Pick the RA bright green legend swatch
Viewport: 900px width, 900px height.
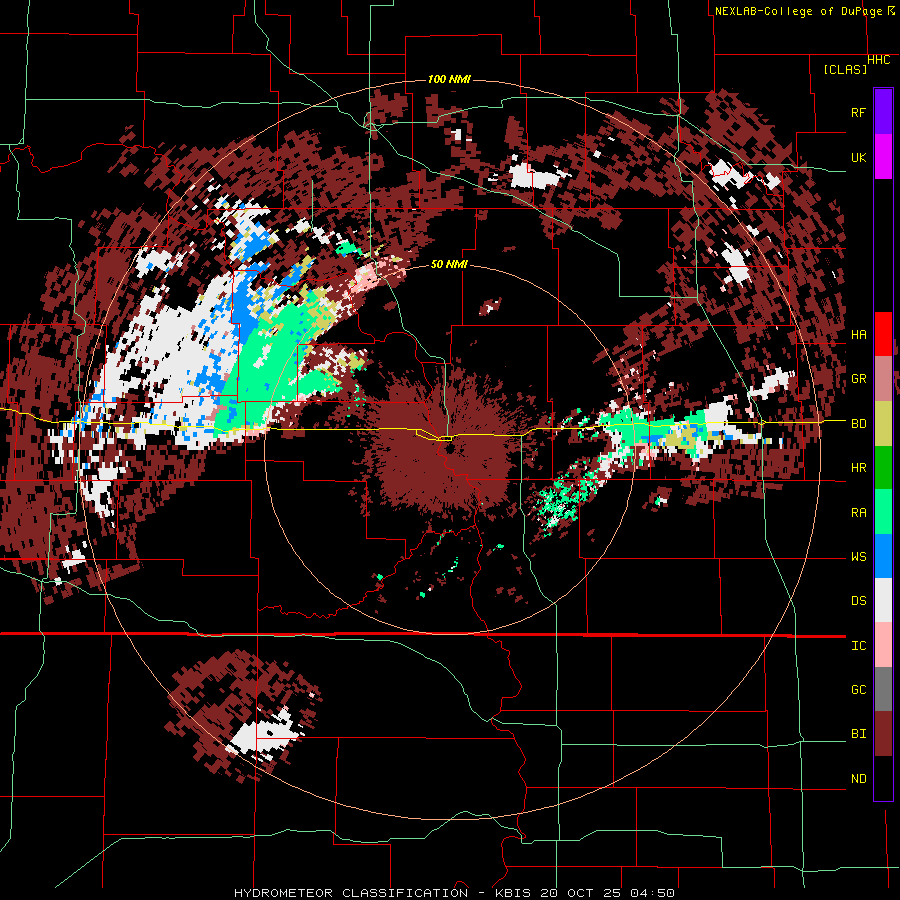coord(883,512)
